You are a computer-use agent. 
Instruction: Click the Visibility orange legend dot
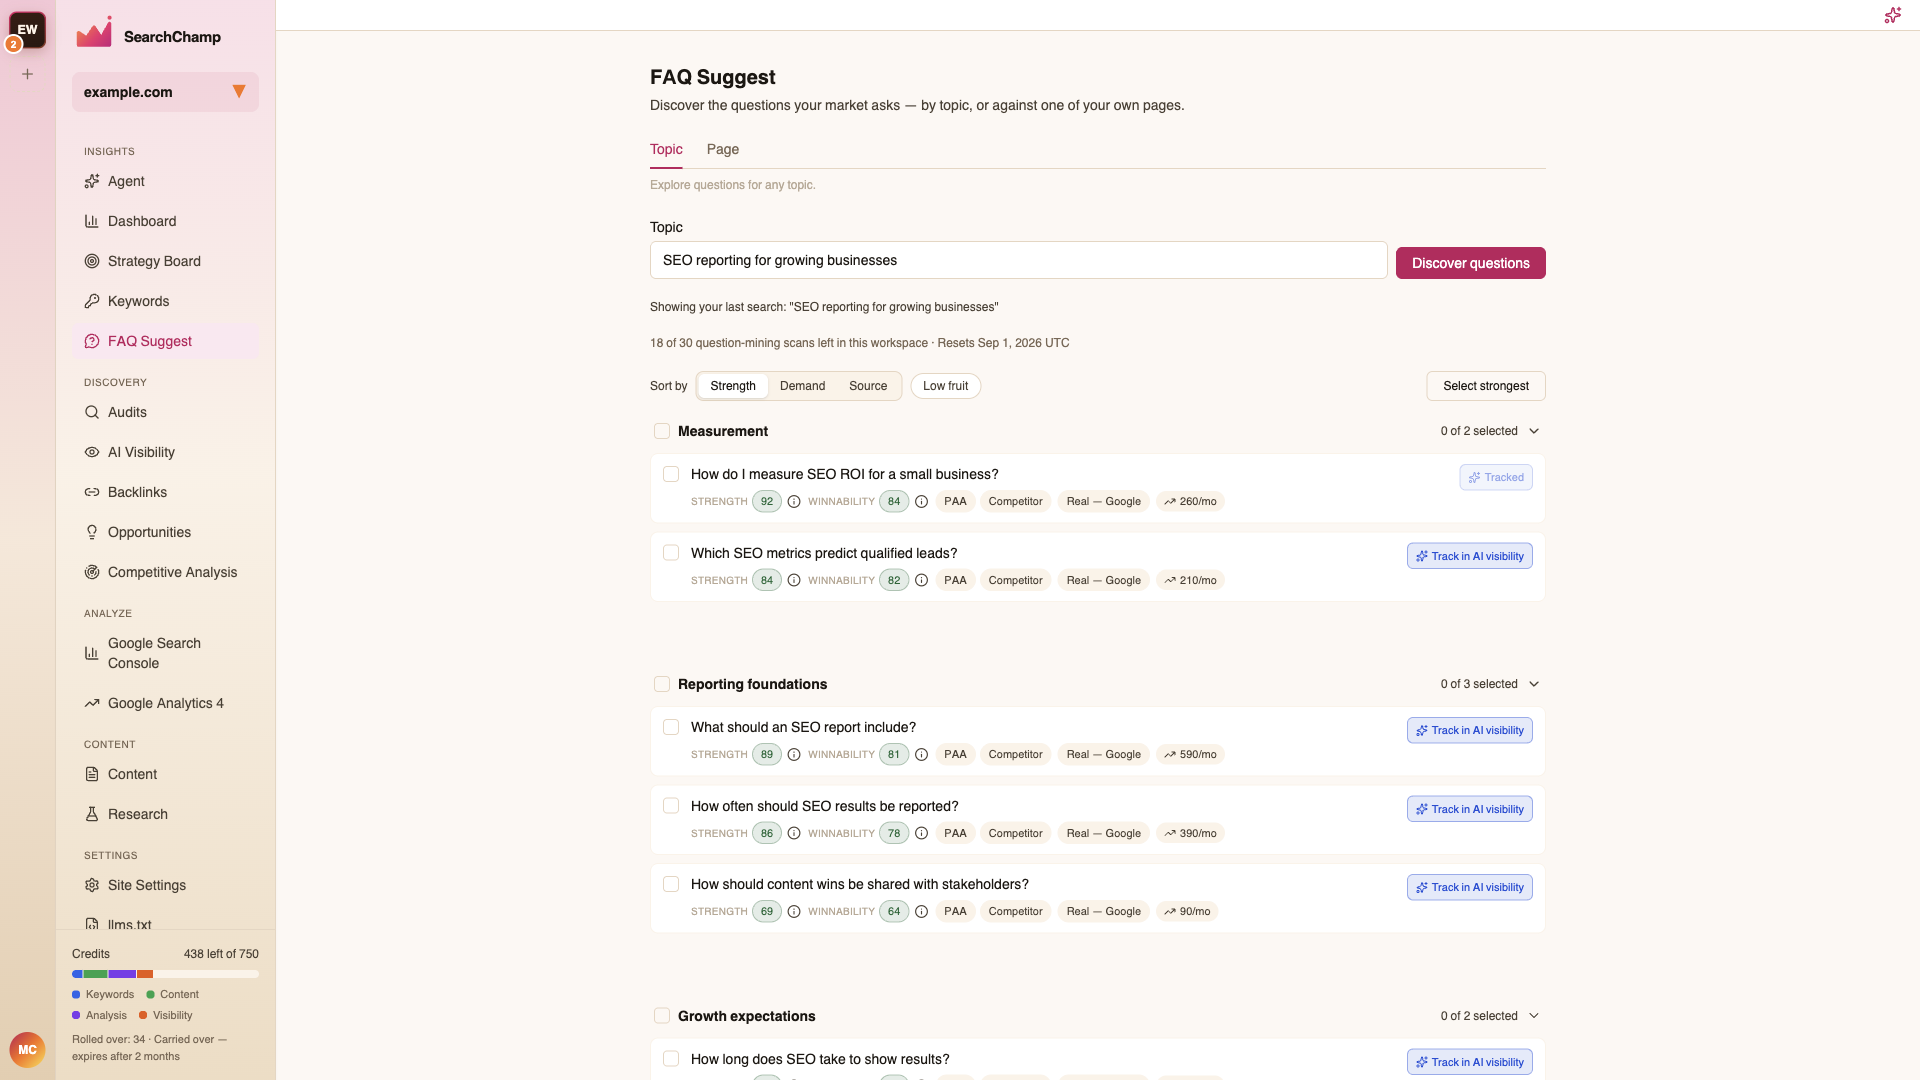tap(143, 1015)
